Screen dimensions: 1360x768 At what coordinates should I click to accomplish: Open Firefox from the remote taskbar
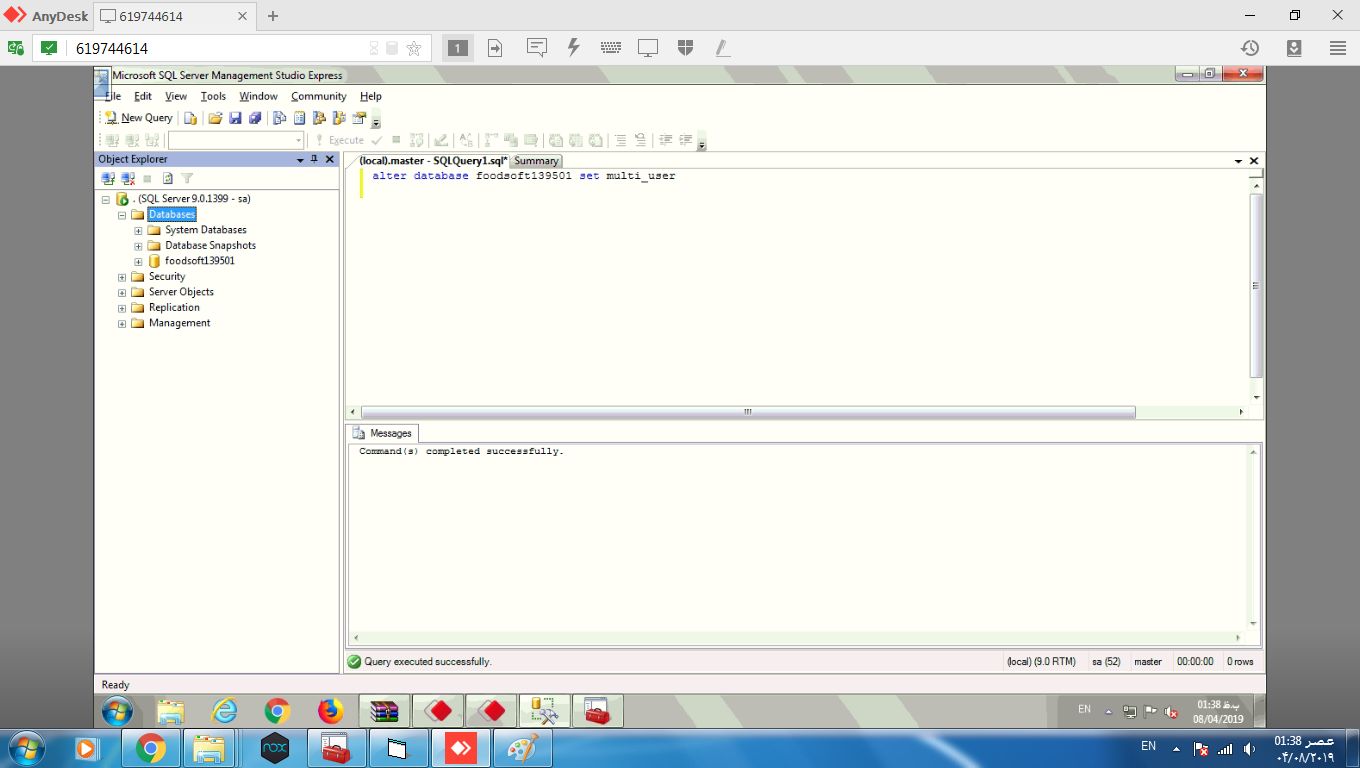point(330,711)
